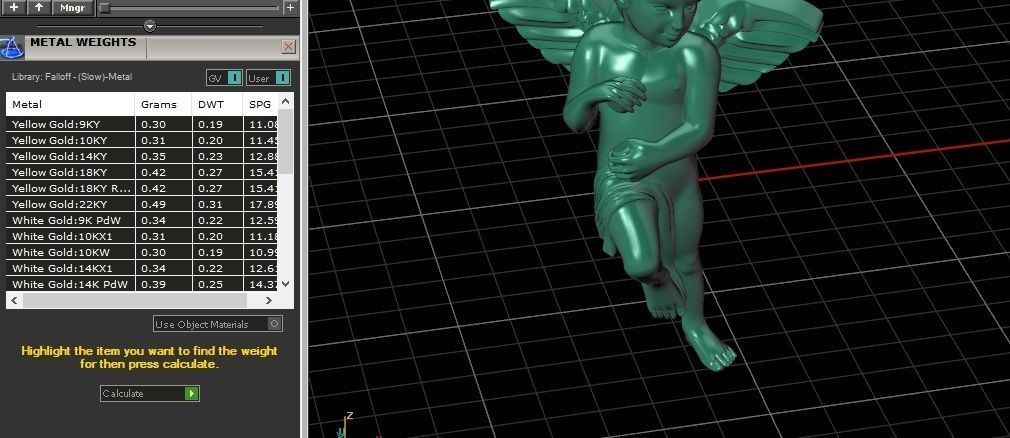1010x438 pixels.
Task: Click the 0.25 DWT value for 14K PdW
Action: (x=211, y=285)
